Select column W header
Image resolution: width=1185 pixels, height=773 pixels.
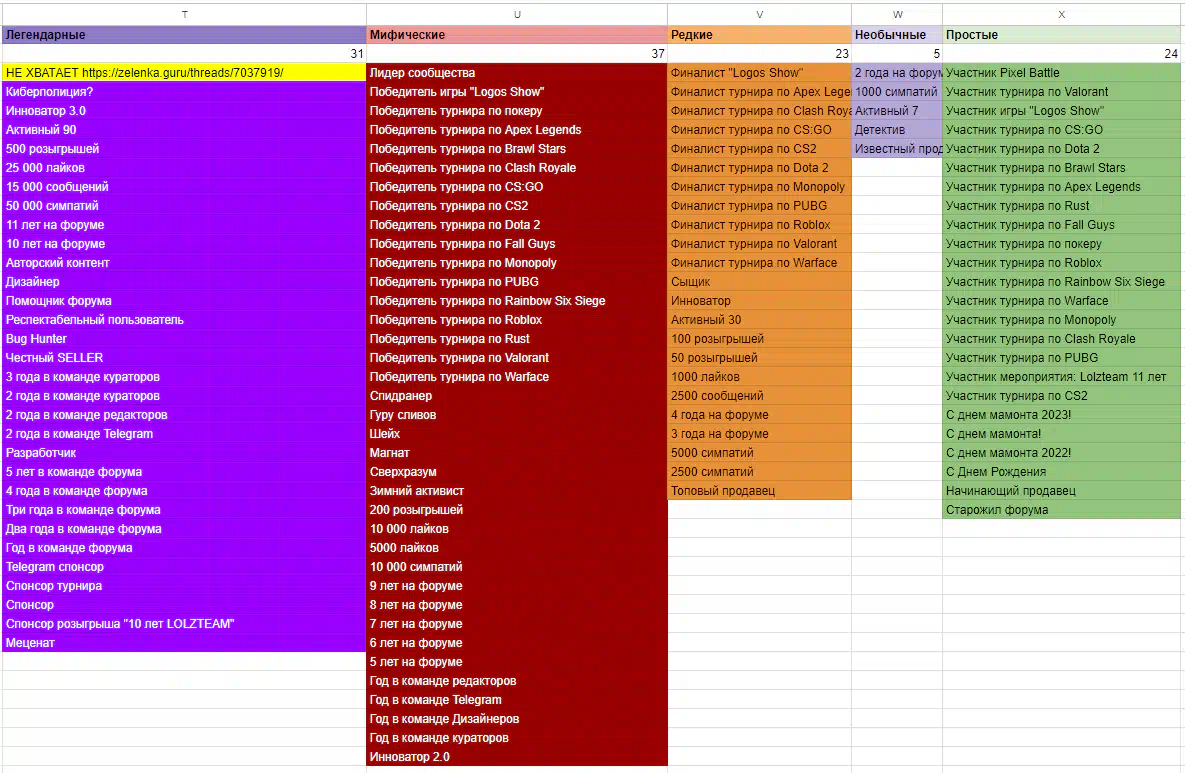pos(897,14)
